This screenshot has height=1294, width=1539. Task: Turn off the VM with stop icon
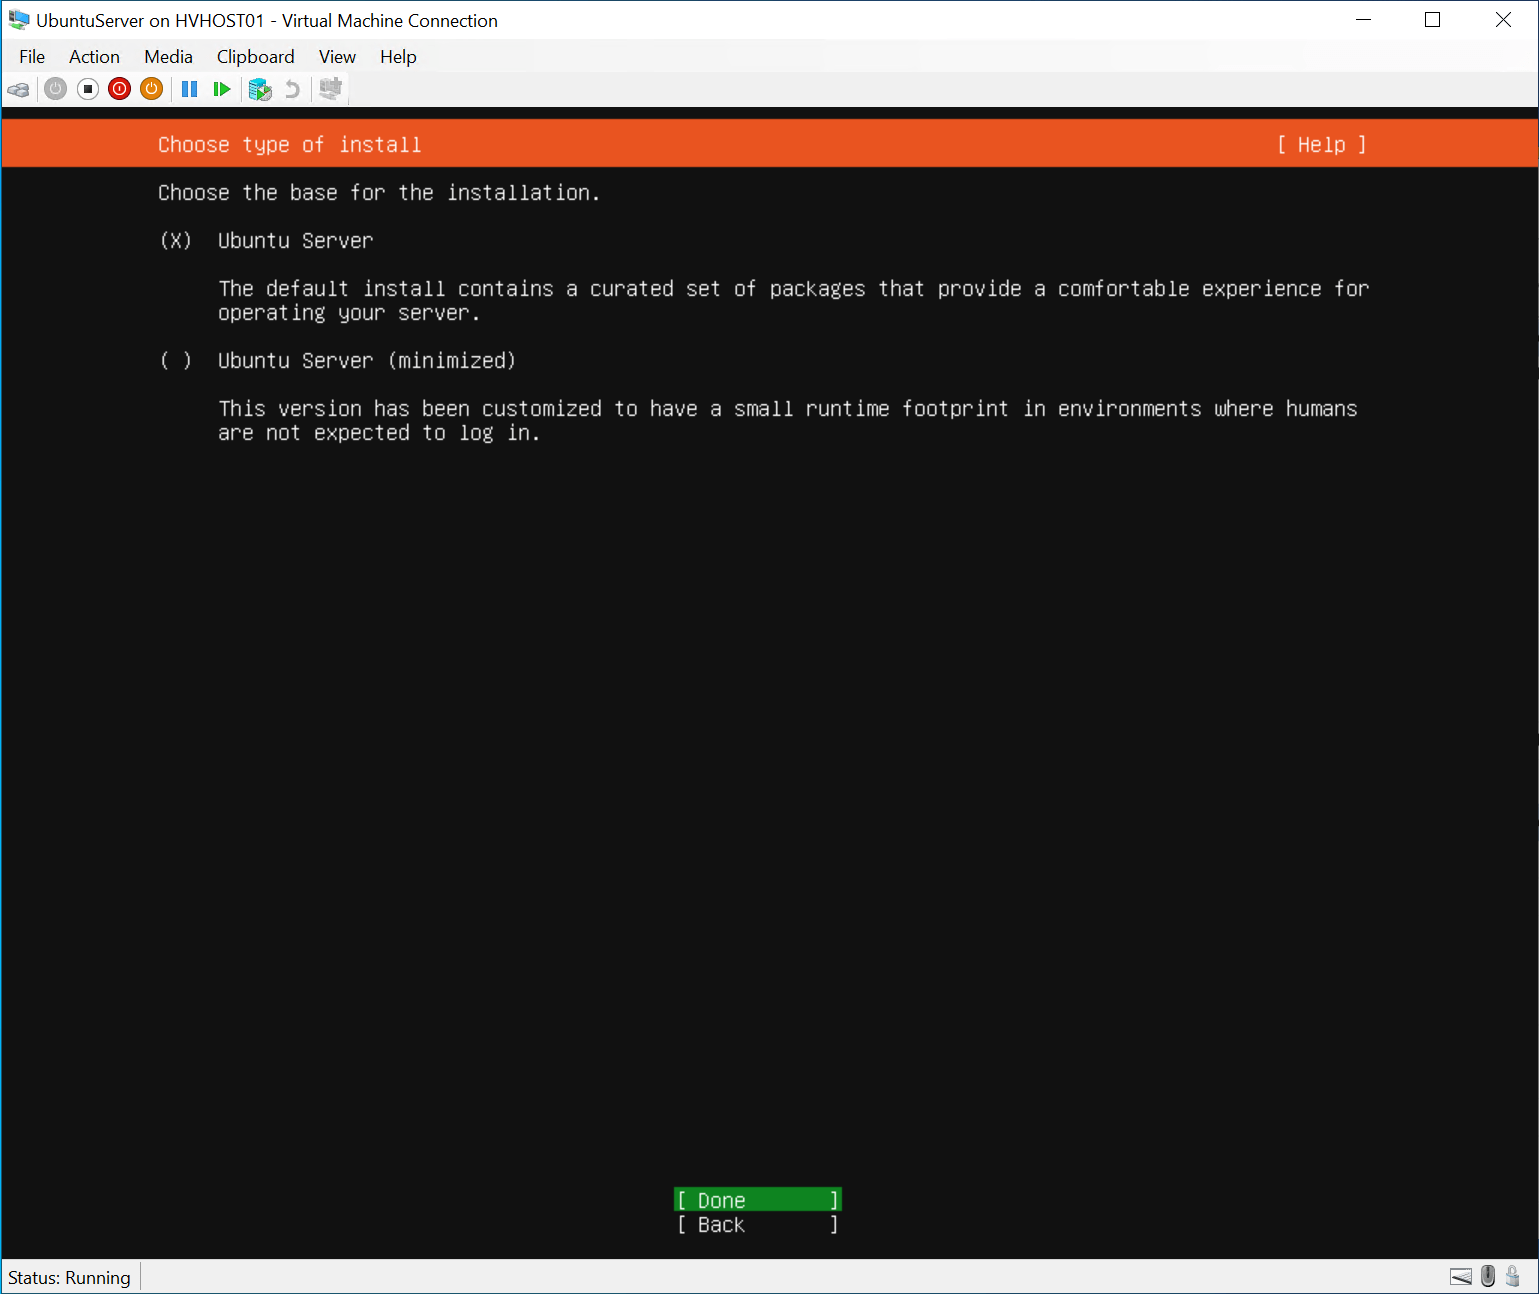[88, 89]
